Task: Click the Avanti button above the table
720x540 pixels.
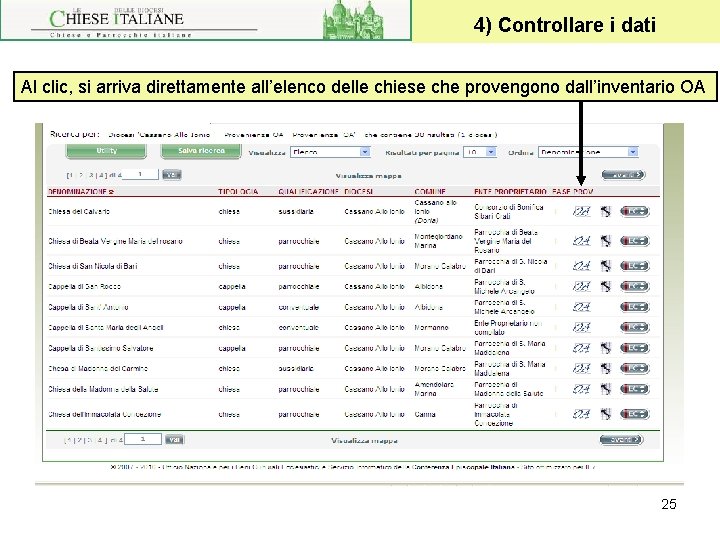Action: (624, 175)
